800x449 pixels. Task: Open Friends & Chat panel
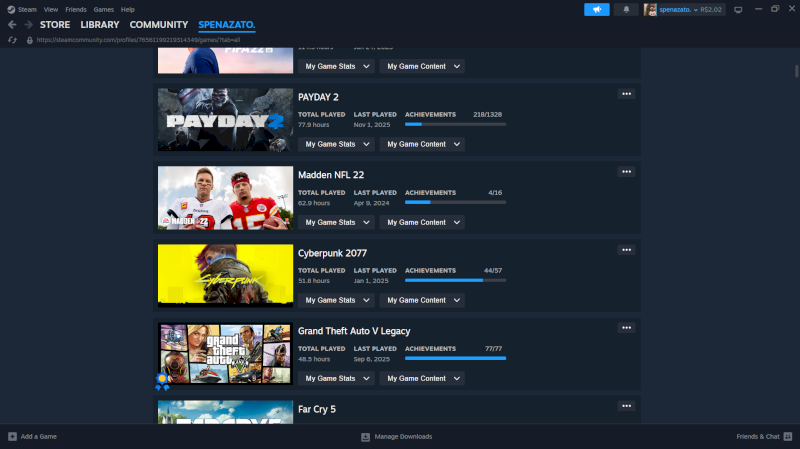764,437
